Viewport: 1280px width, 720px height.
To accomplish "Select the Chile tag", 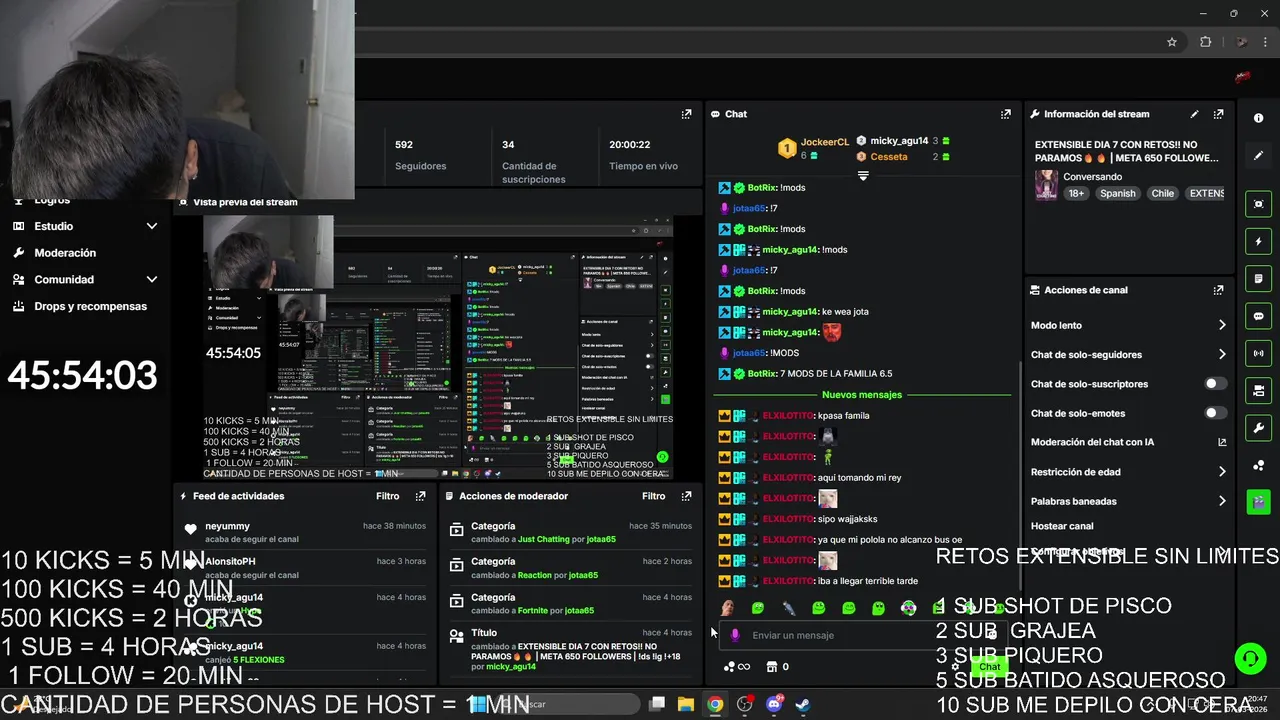I will 1163,194.
